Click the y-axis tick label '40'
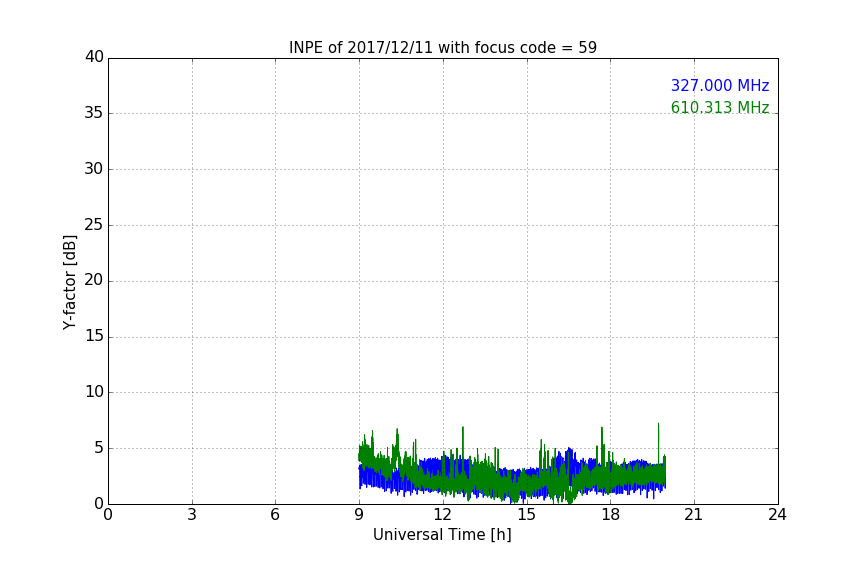 pyautogui.click(x=94, y=57)
